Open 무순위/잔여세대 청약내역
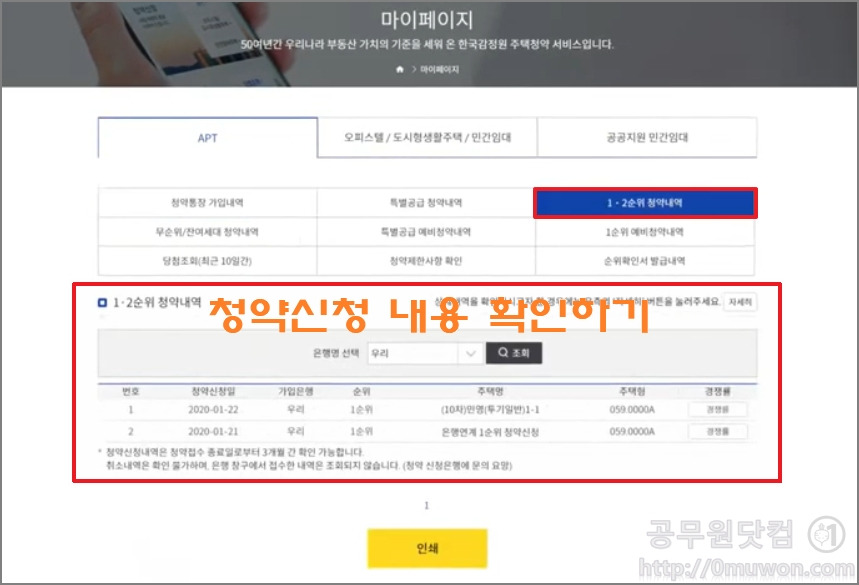The height and width of the screenshot is (585, 859). click(208, 232)
